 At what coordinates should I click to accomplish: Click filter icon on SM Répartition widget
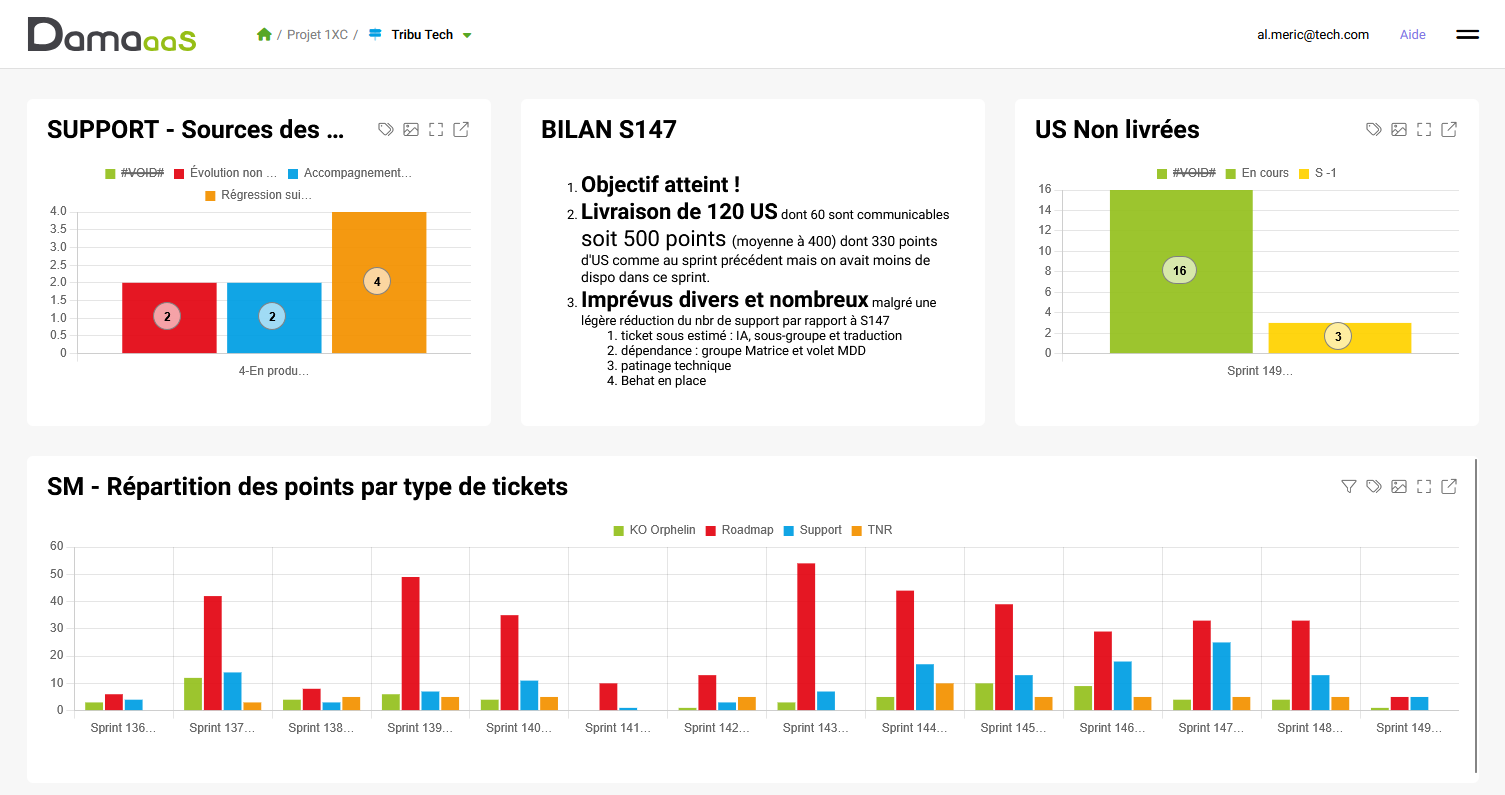(1349, 486)
